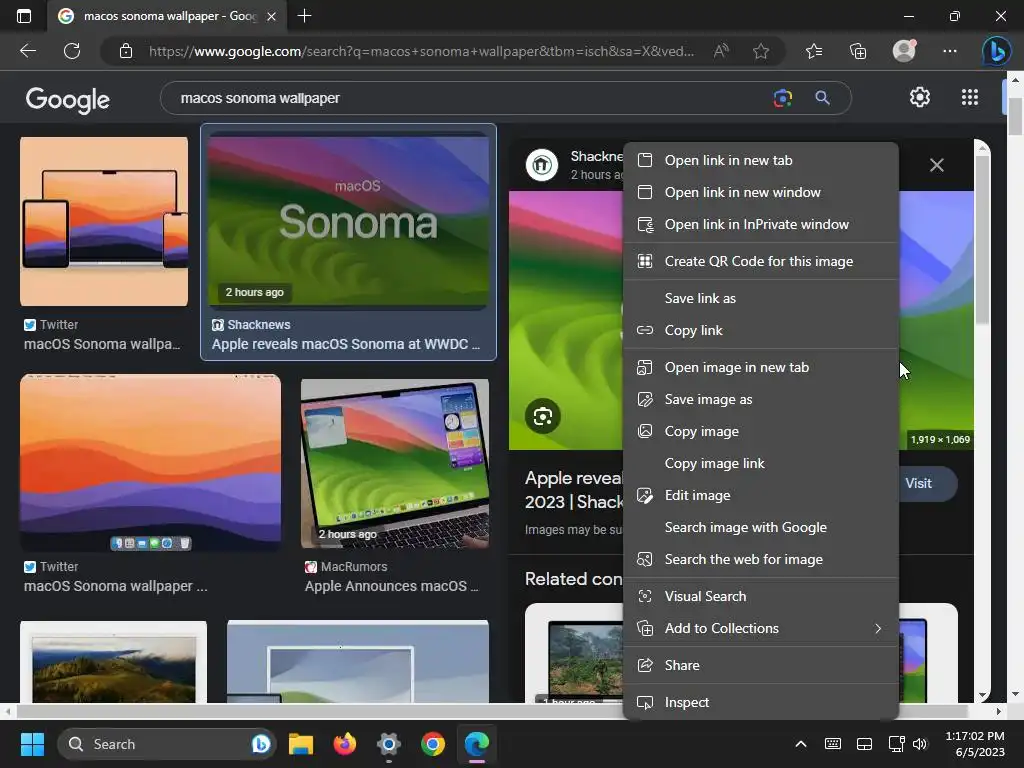Select Save image as
The height and width of the screenshot is (768, 1024).
pyautogui.click(x=761, y=399)
